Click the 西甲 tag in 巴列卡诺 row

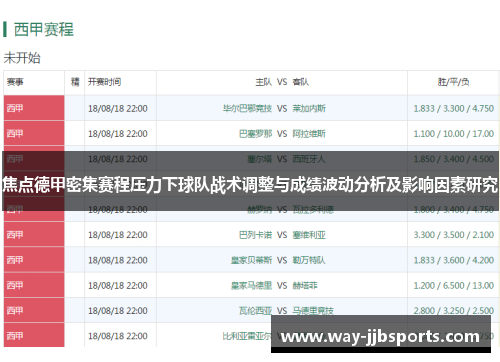pyautogui.click(x=15, y=235)
